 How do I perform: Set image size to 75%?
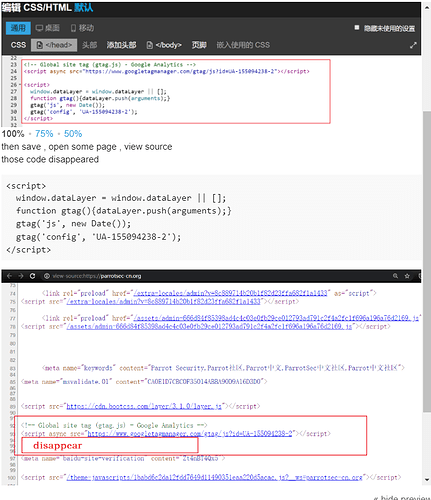(44, 134)
